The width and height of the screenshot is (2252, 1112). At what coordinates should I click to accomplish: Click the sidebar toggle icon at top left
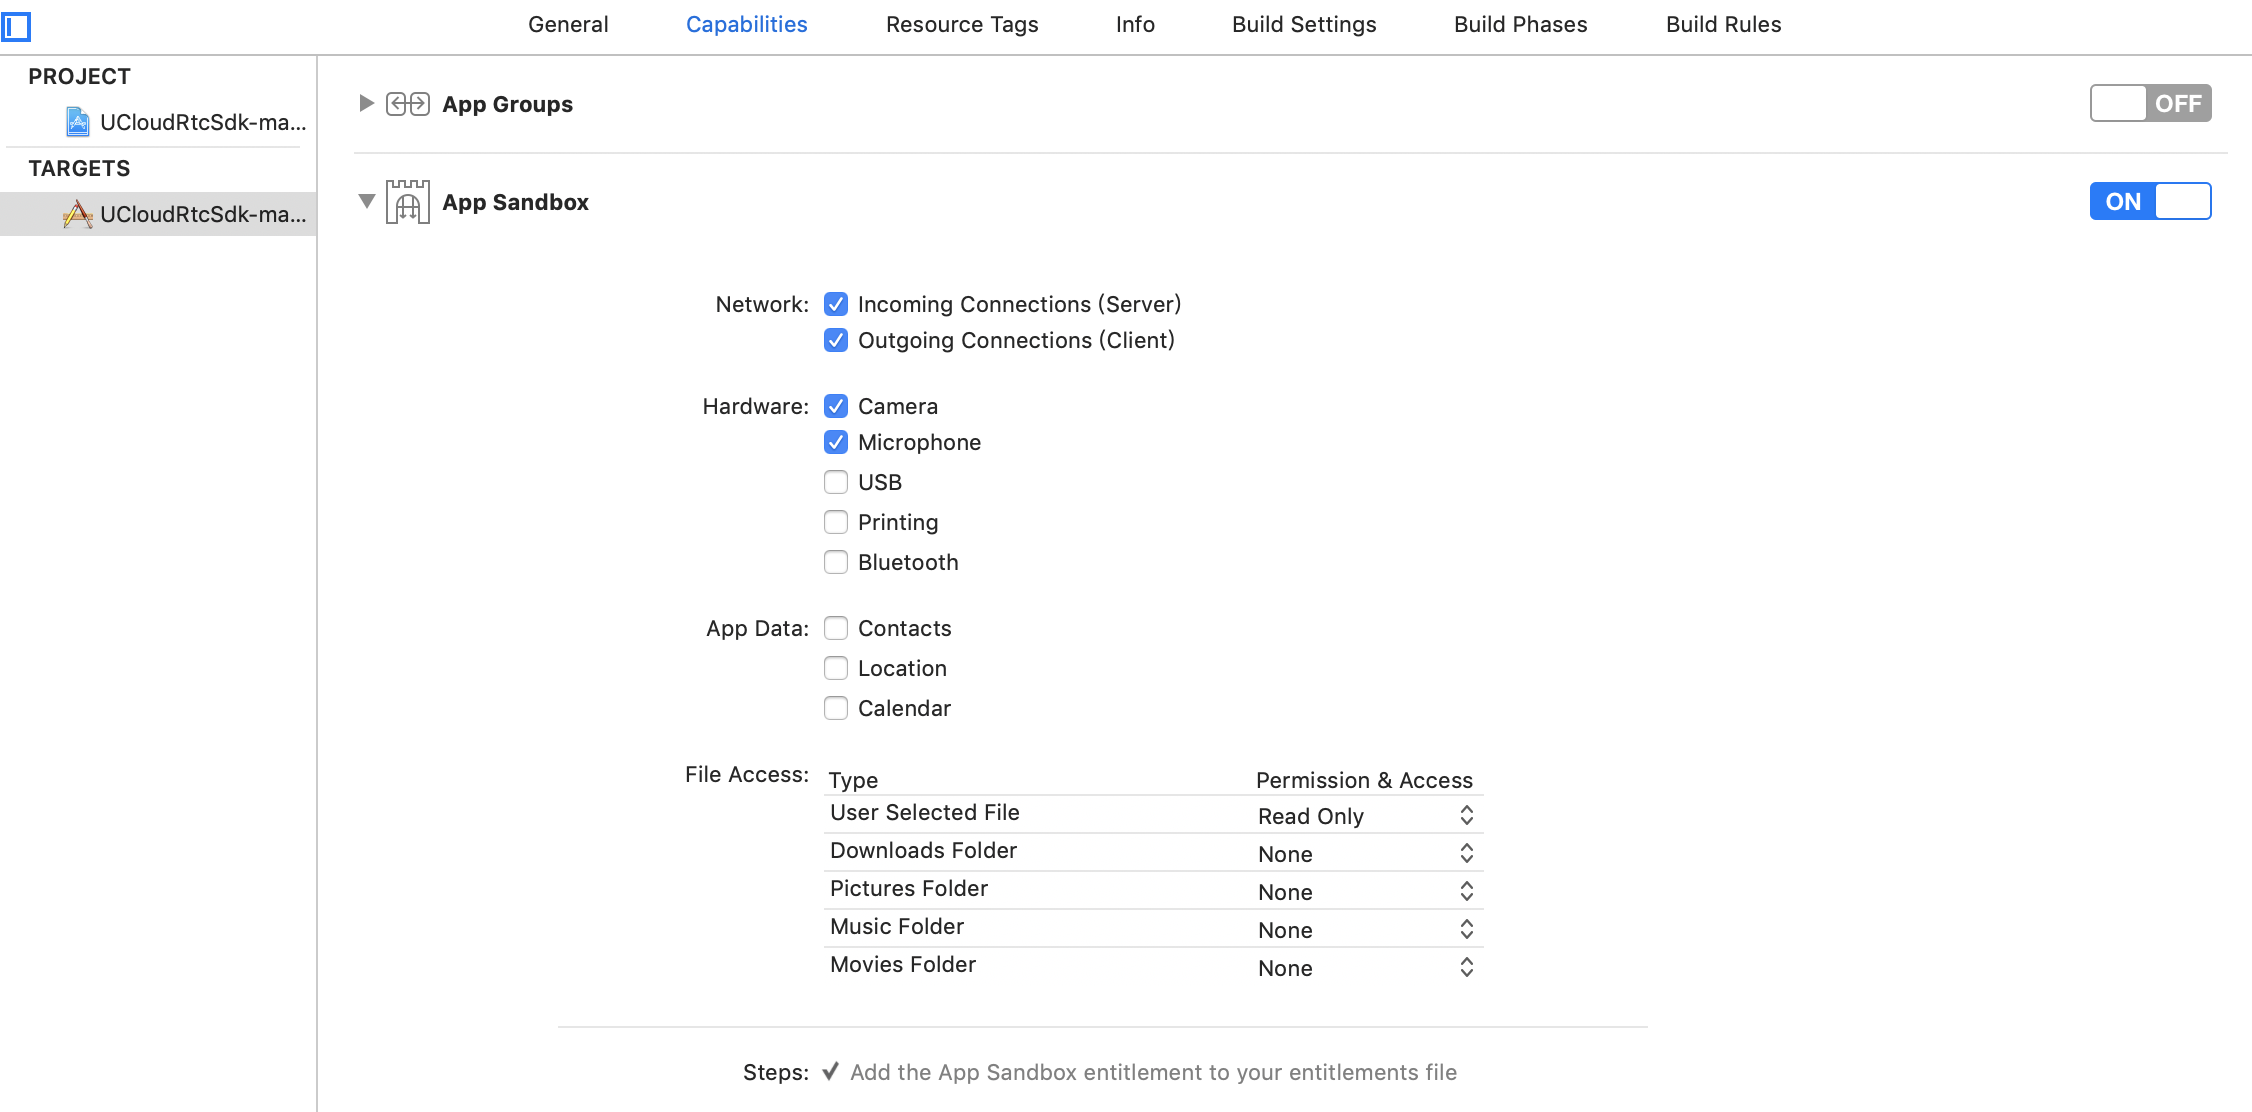pos(16,26)
